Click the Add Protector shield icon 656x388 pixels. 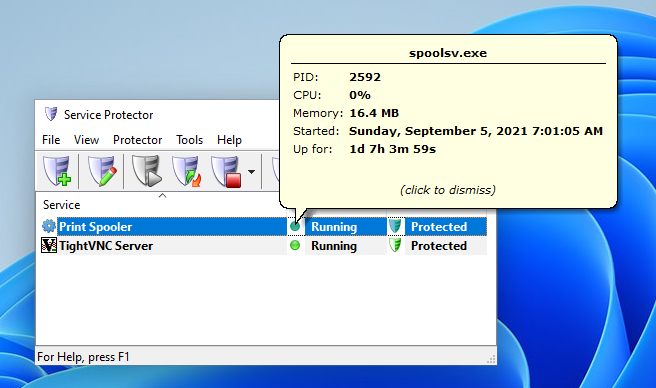click(x=57, y=171)
